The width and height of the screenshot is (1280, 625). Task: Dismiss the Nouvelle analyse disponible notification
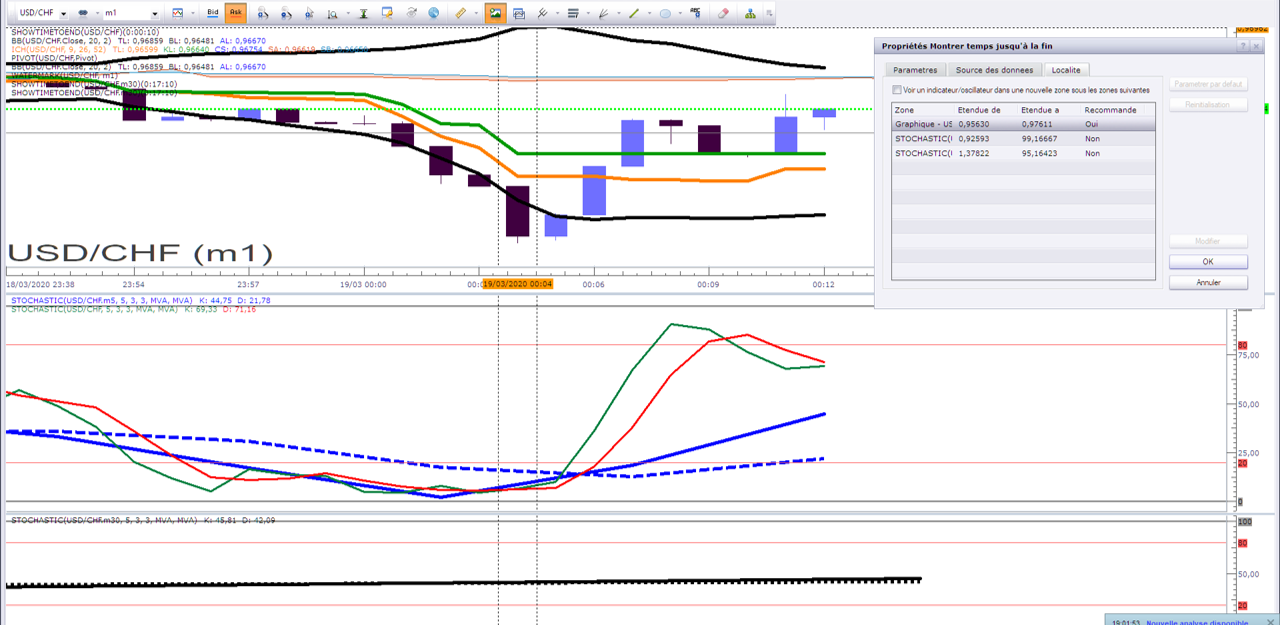coord(1271,621)
